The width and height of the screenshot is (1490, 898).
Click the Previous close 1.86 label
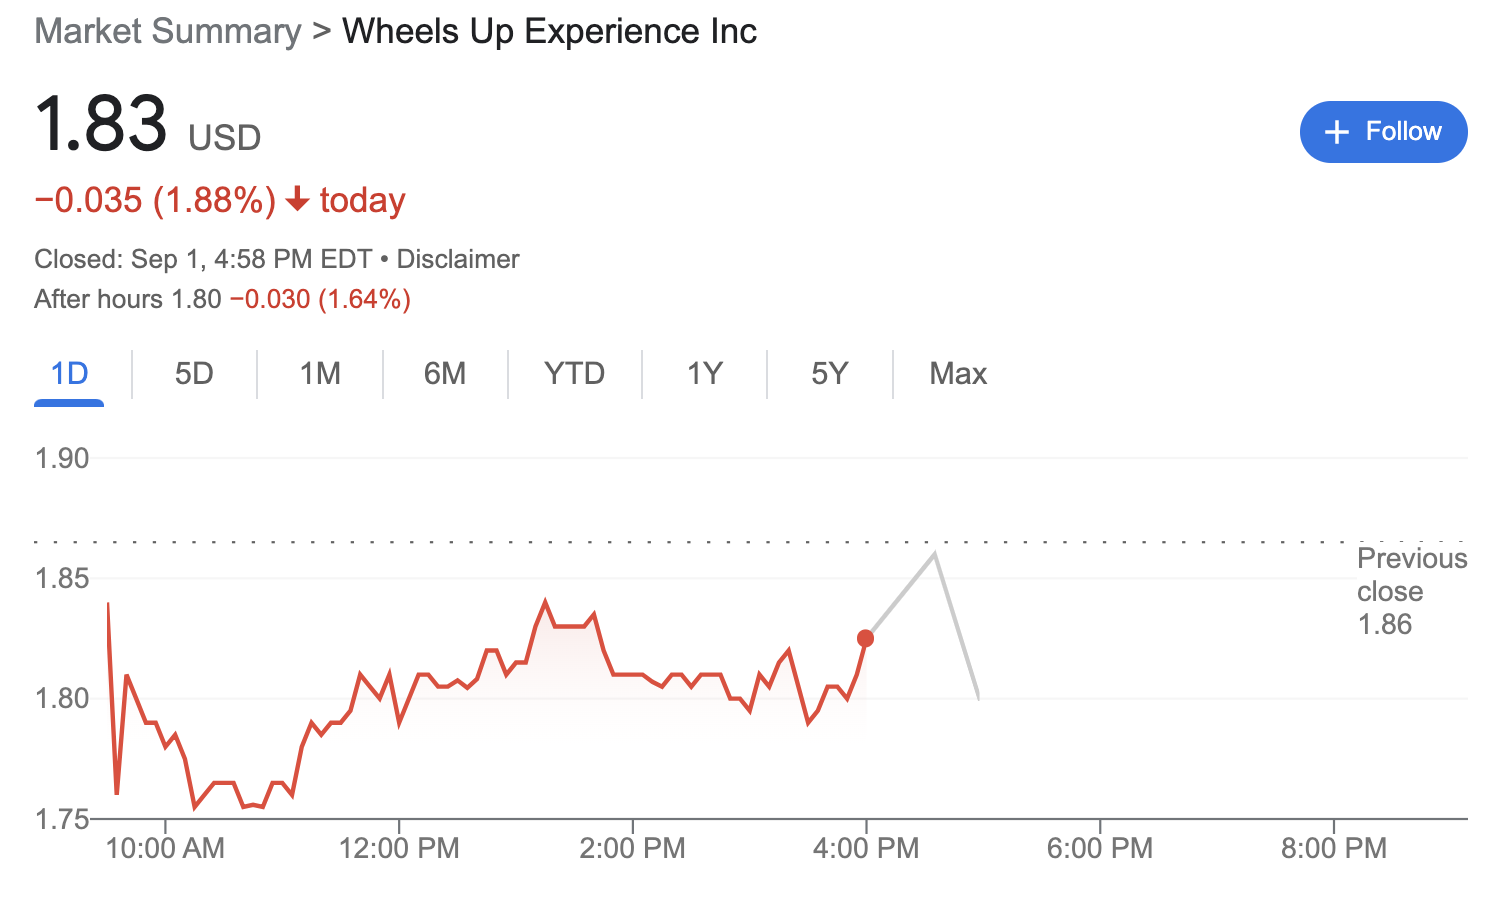tap(1411, 590)
